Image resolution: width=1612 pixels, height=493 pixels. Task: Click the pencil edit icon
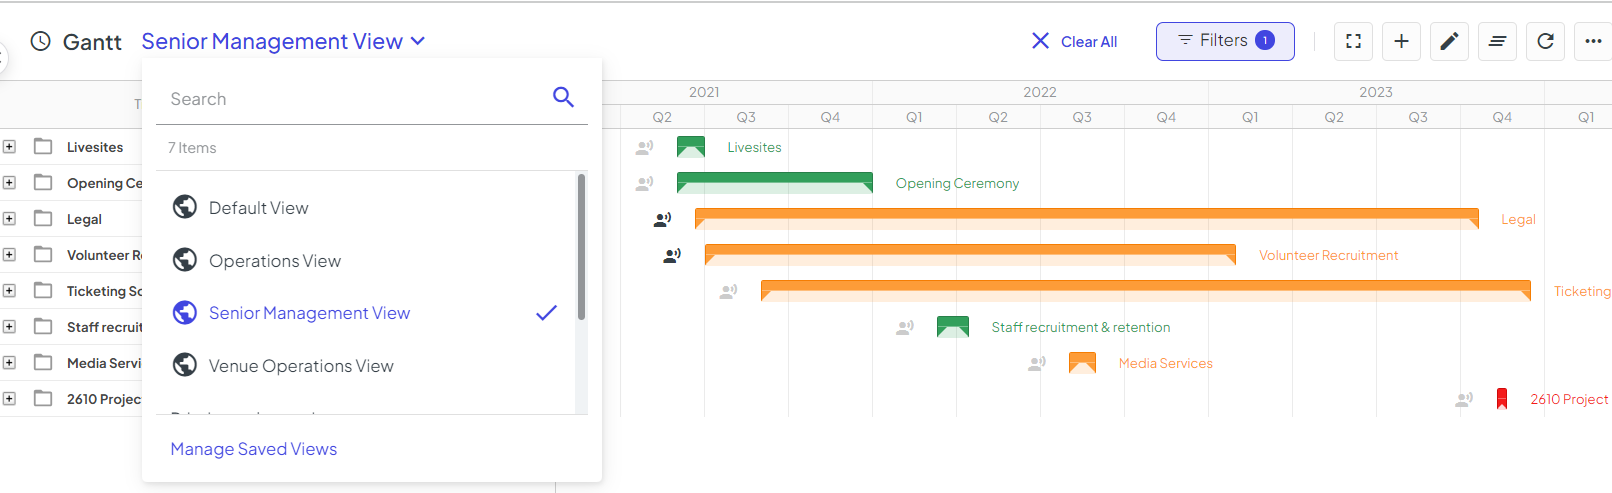point(1449,41)
